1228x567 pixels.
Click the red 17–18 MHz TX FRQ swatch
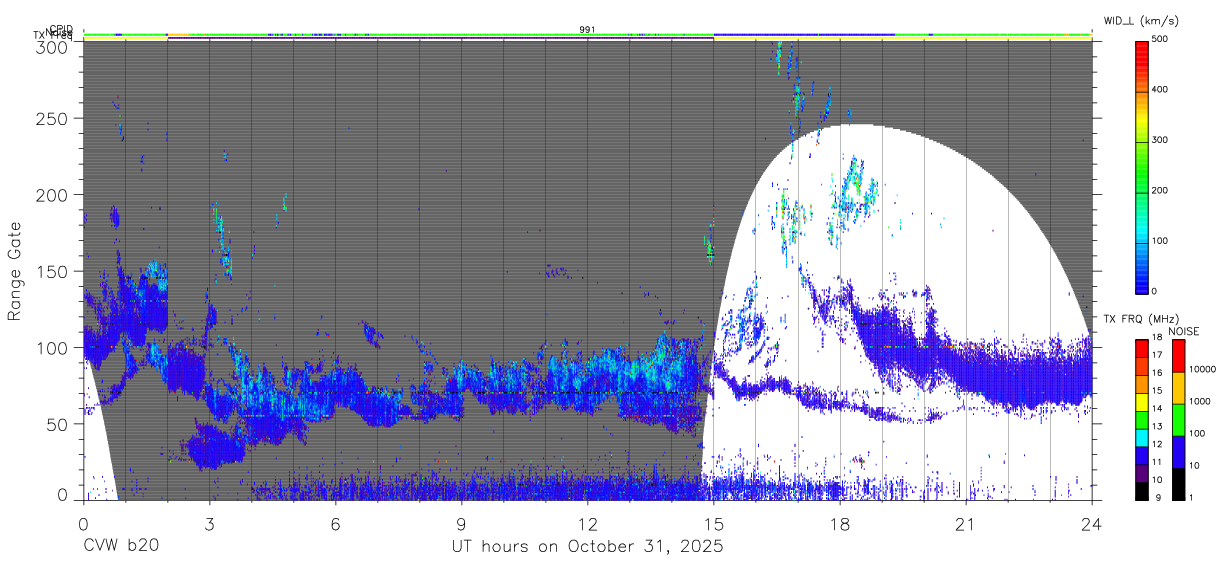tap(1142, 348)
